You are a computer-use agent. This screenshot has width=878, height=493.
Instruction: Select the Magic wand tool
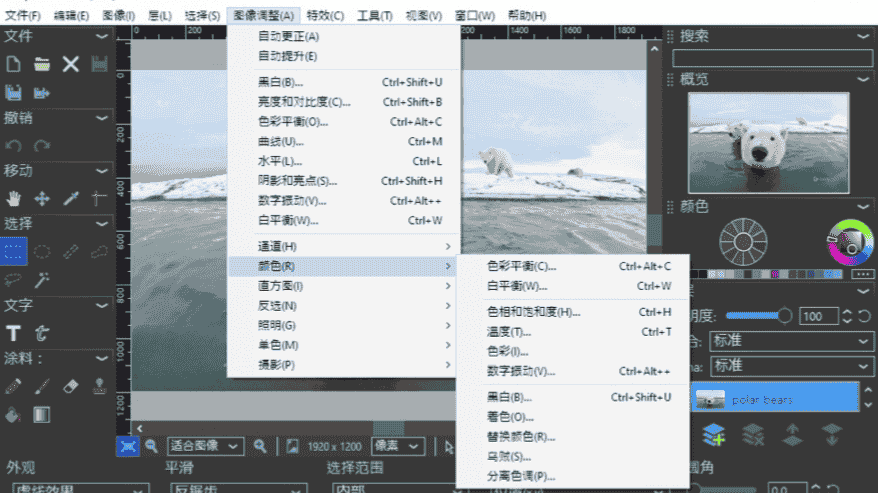click(x=42, y=280)
